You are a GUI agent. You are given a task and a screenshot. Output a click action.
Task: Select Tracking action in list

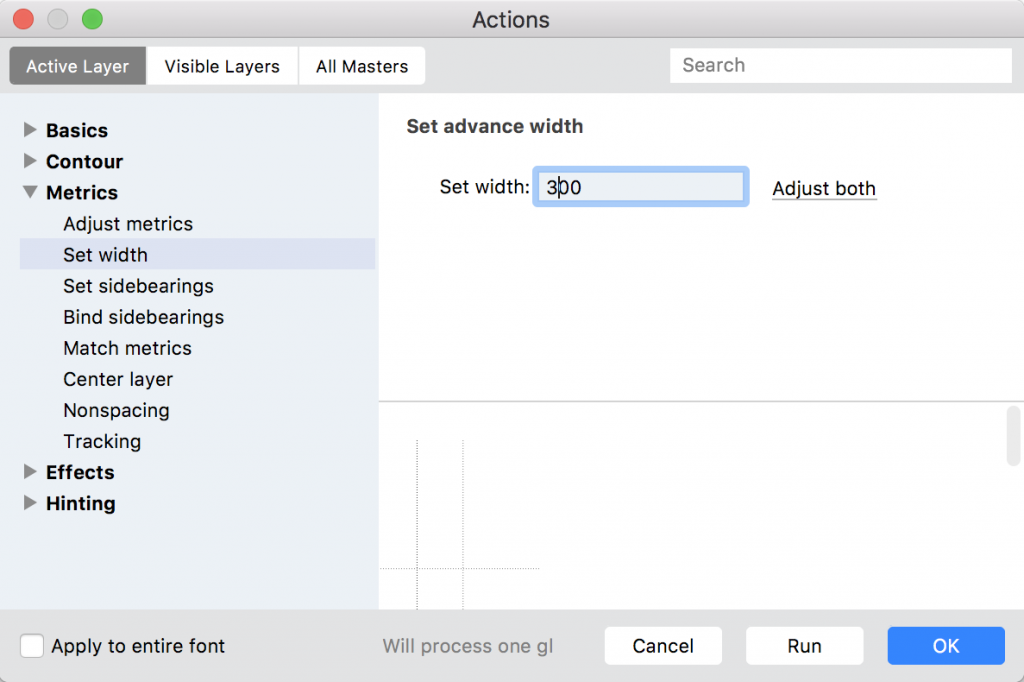click(x=102, y=441)
